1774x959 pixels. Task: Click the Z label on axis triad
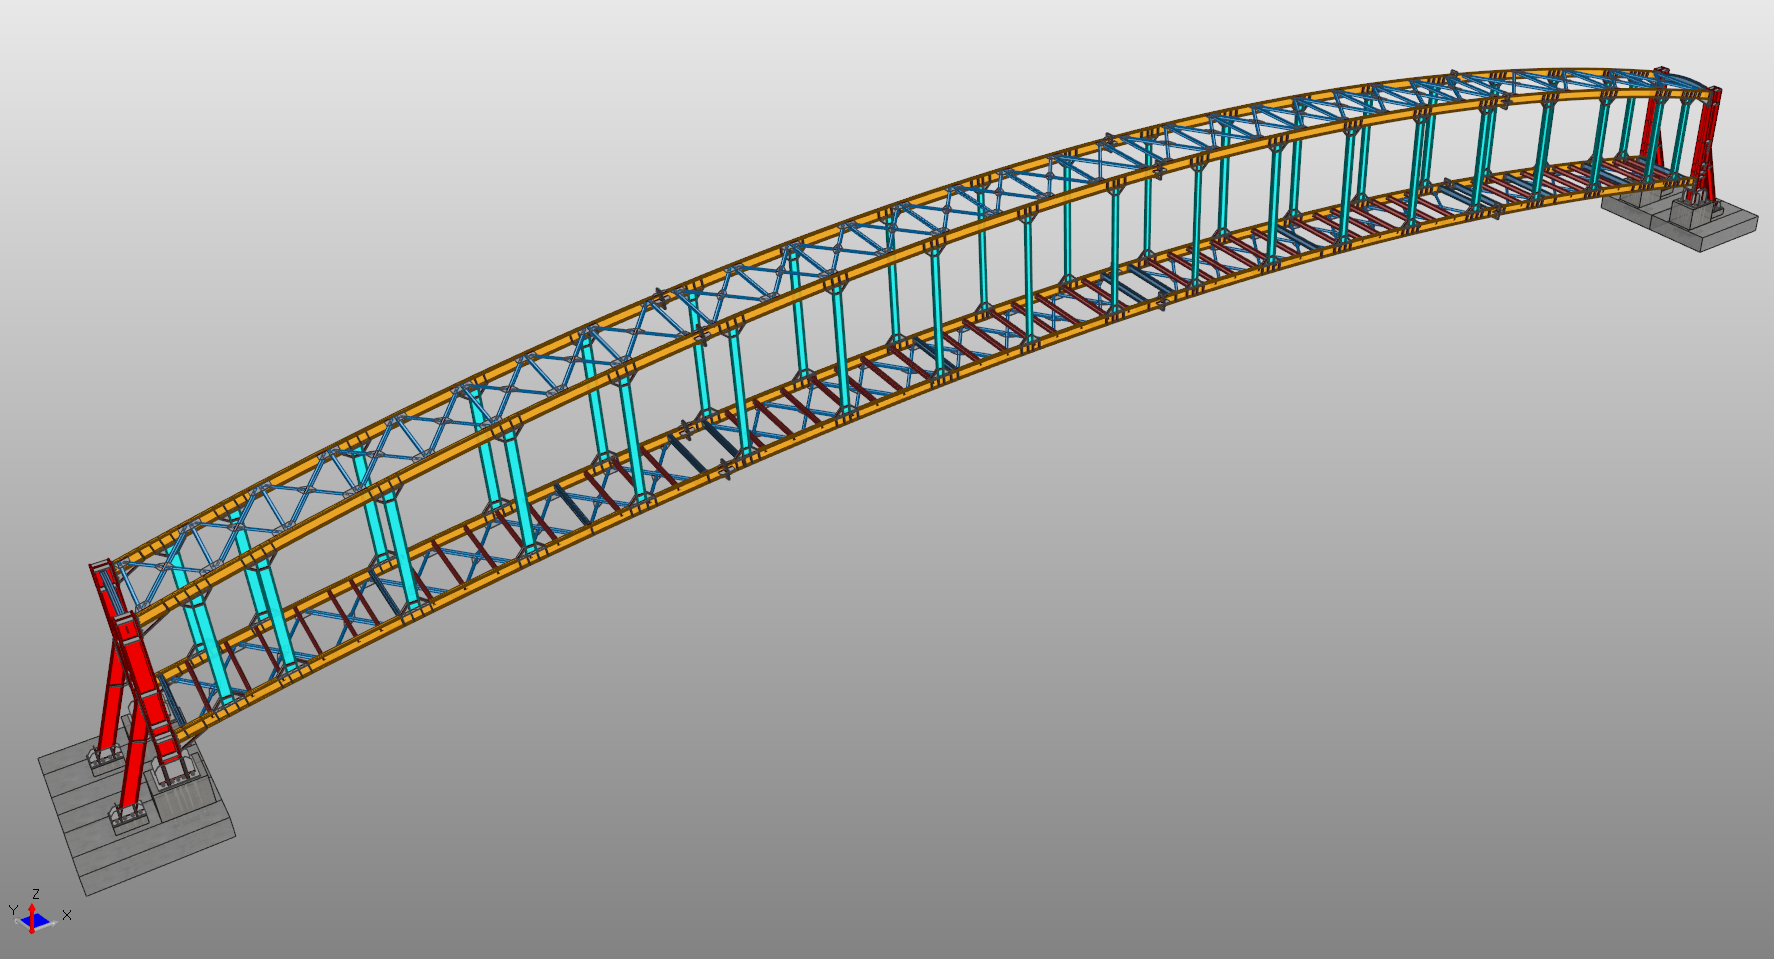pos(36,894)
